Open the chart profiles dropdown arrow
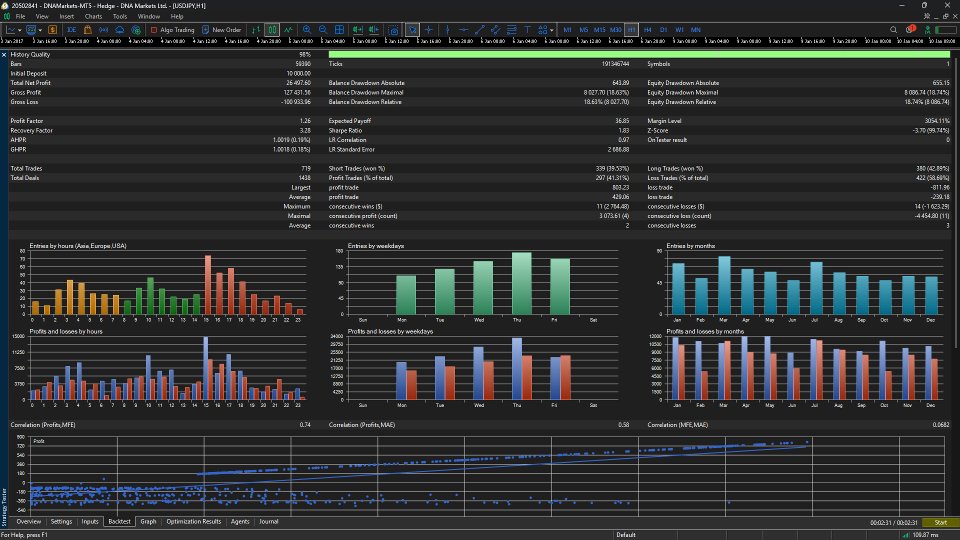The image size is (960, 540). point(40,30)
